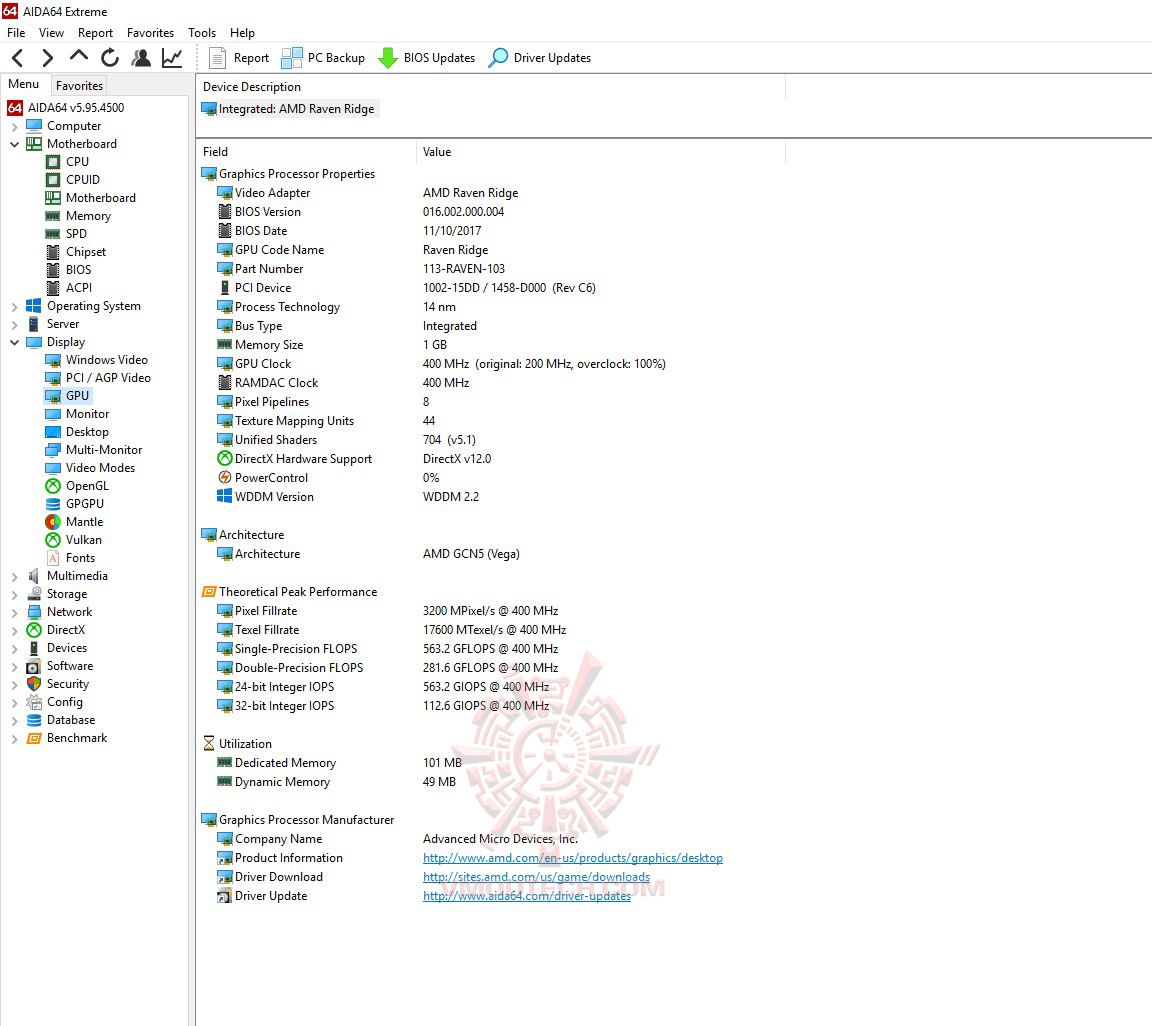This screenshot has width=1152, height=1026.
Task: Collapse the Motherboard tree node
Action: tap(14, 144)
